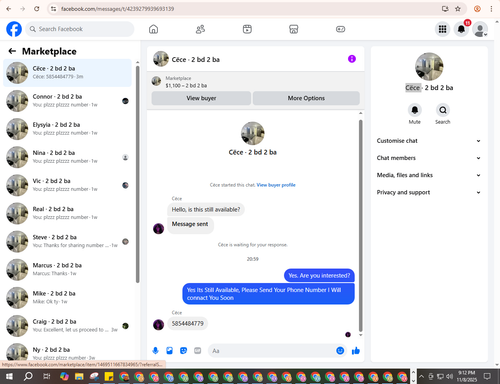500x384 pixels.
Task: Open the Real - 2 bd 2 ba conversation
Action: tap(67, 213)
